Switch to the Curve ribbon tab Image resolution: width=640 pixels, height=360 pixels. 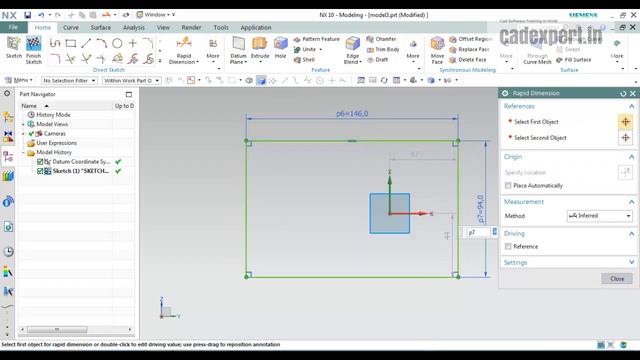(71, 27)
